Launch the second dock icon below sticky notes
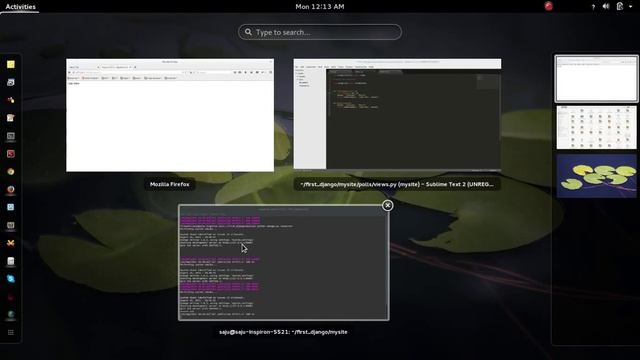The width and height of the screenshot is (640, 360). click(11, 82)
